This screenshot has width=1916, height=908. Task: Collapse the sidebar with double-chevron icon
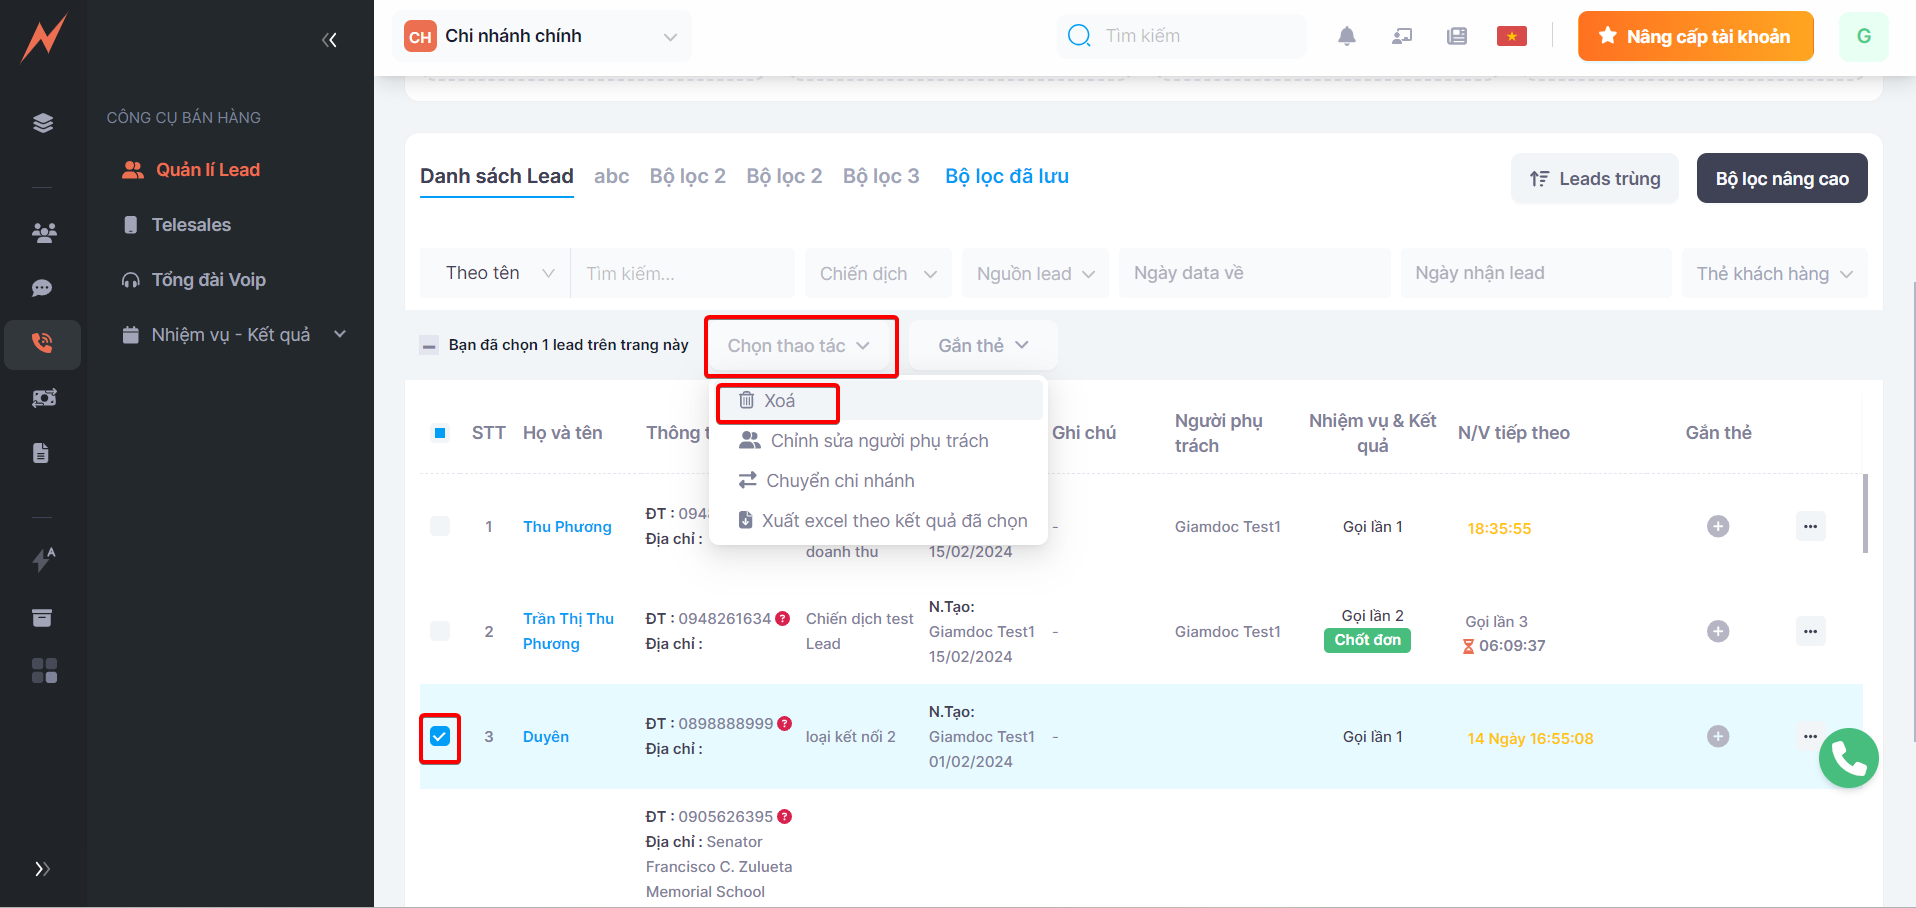(x=329, y=40)
